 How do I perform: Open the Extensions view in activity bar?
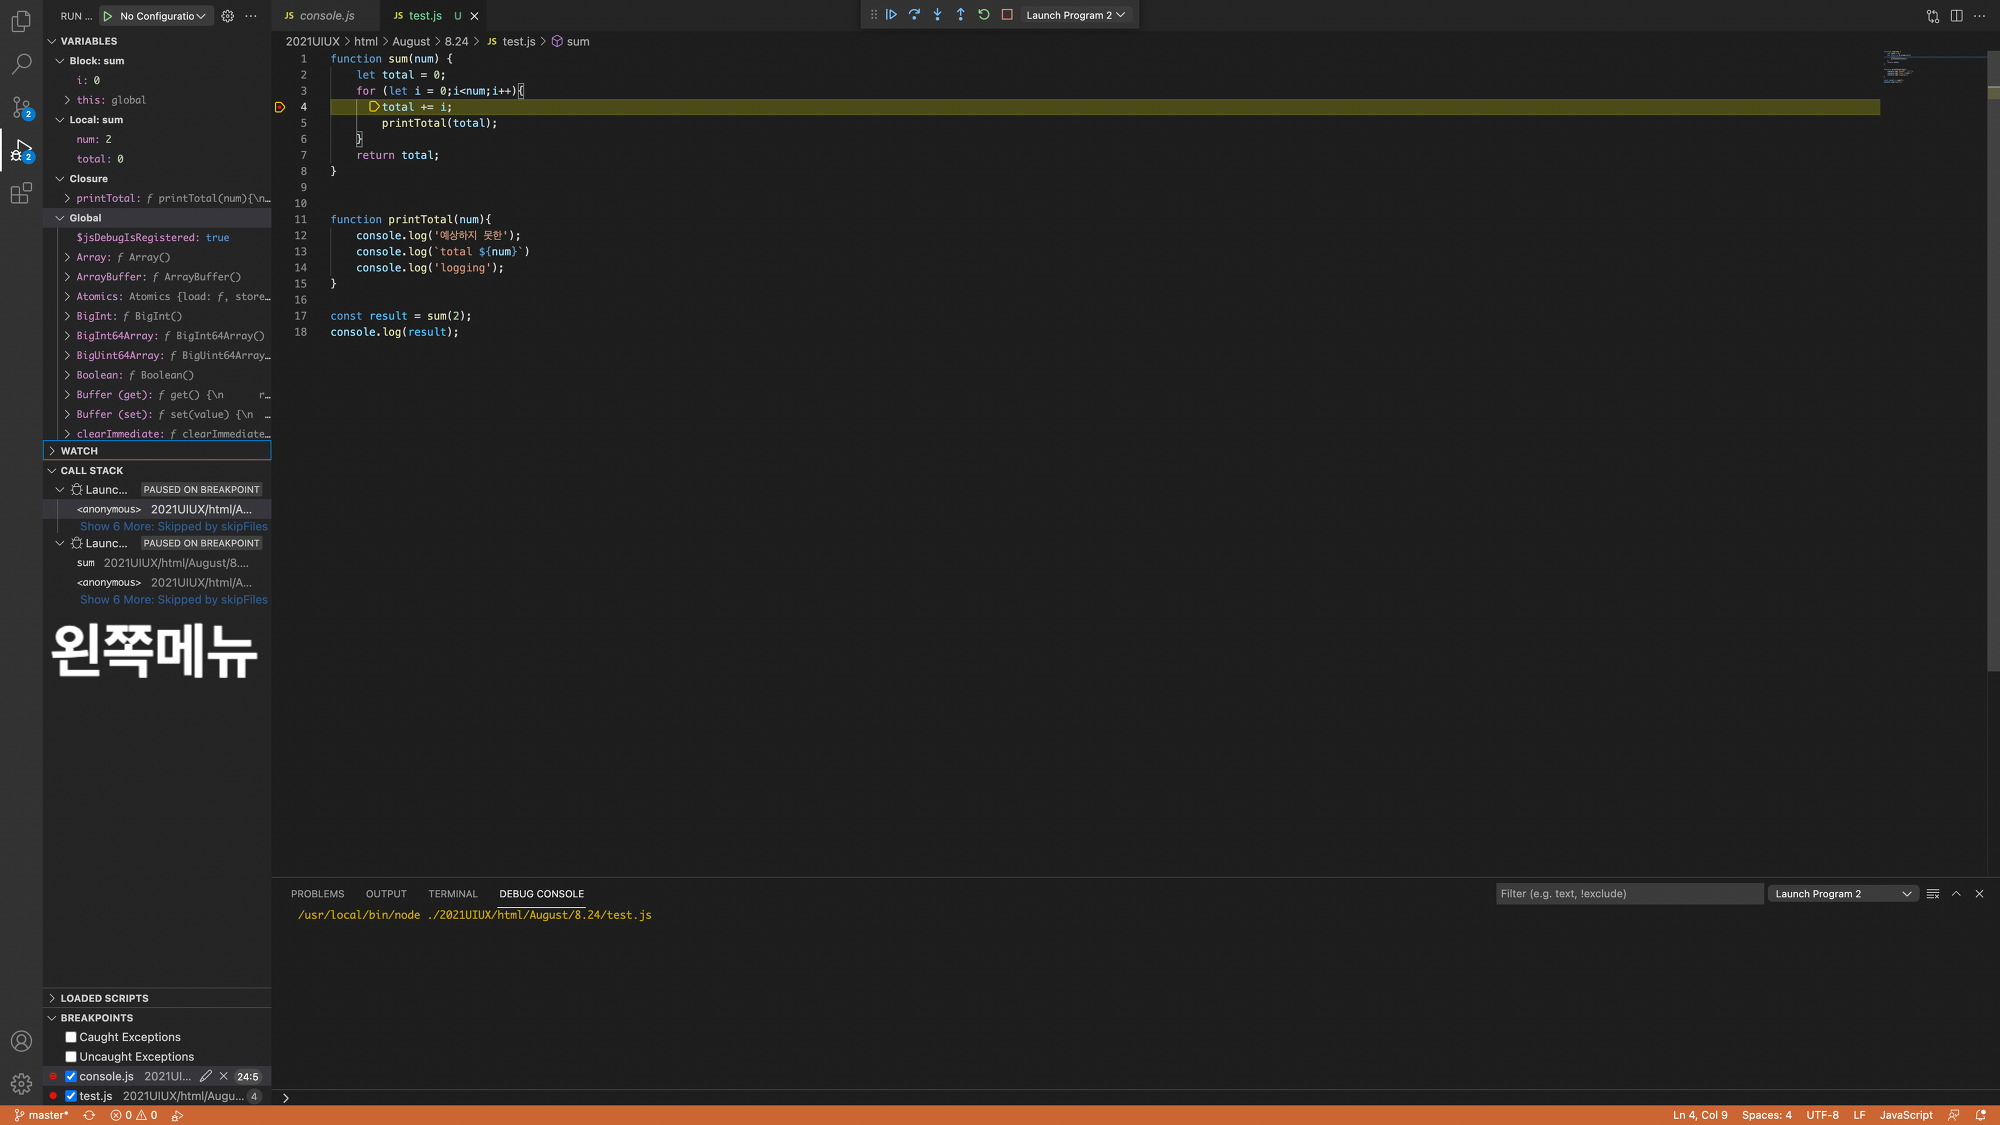click(x=21, y=193)
